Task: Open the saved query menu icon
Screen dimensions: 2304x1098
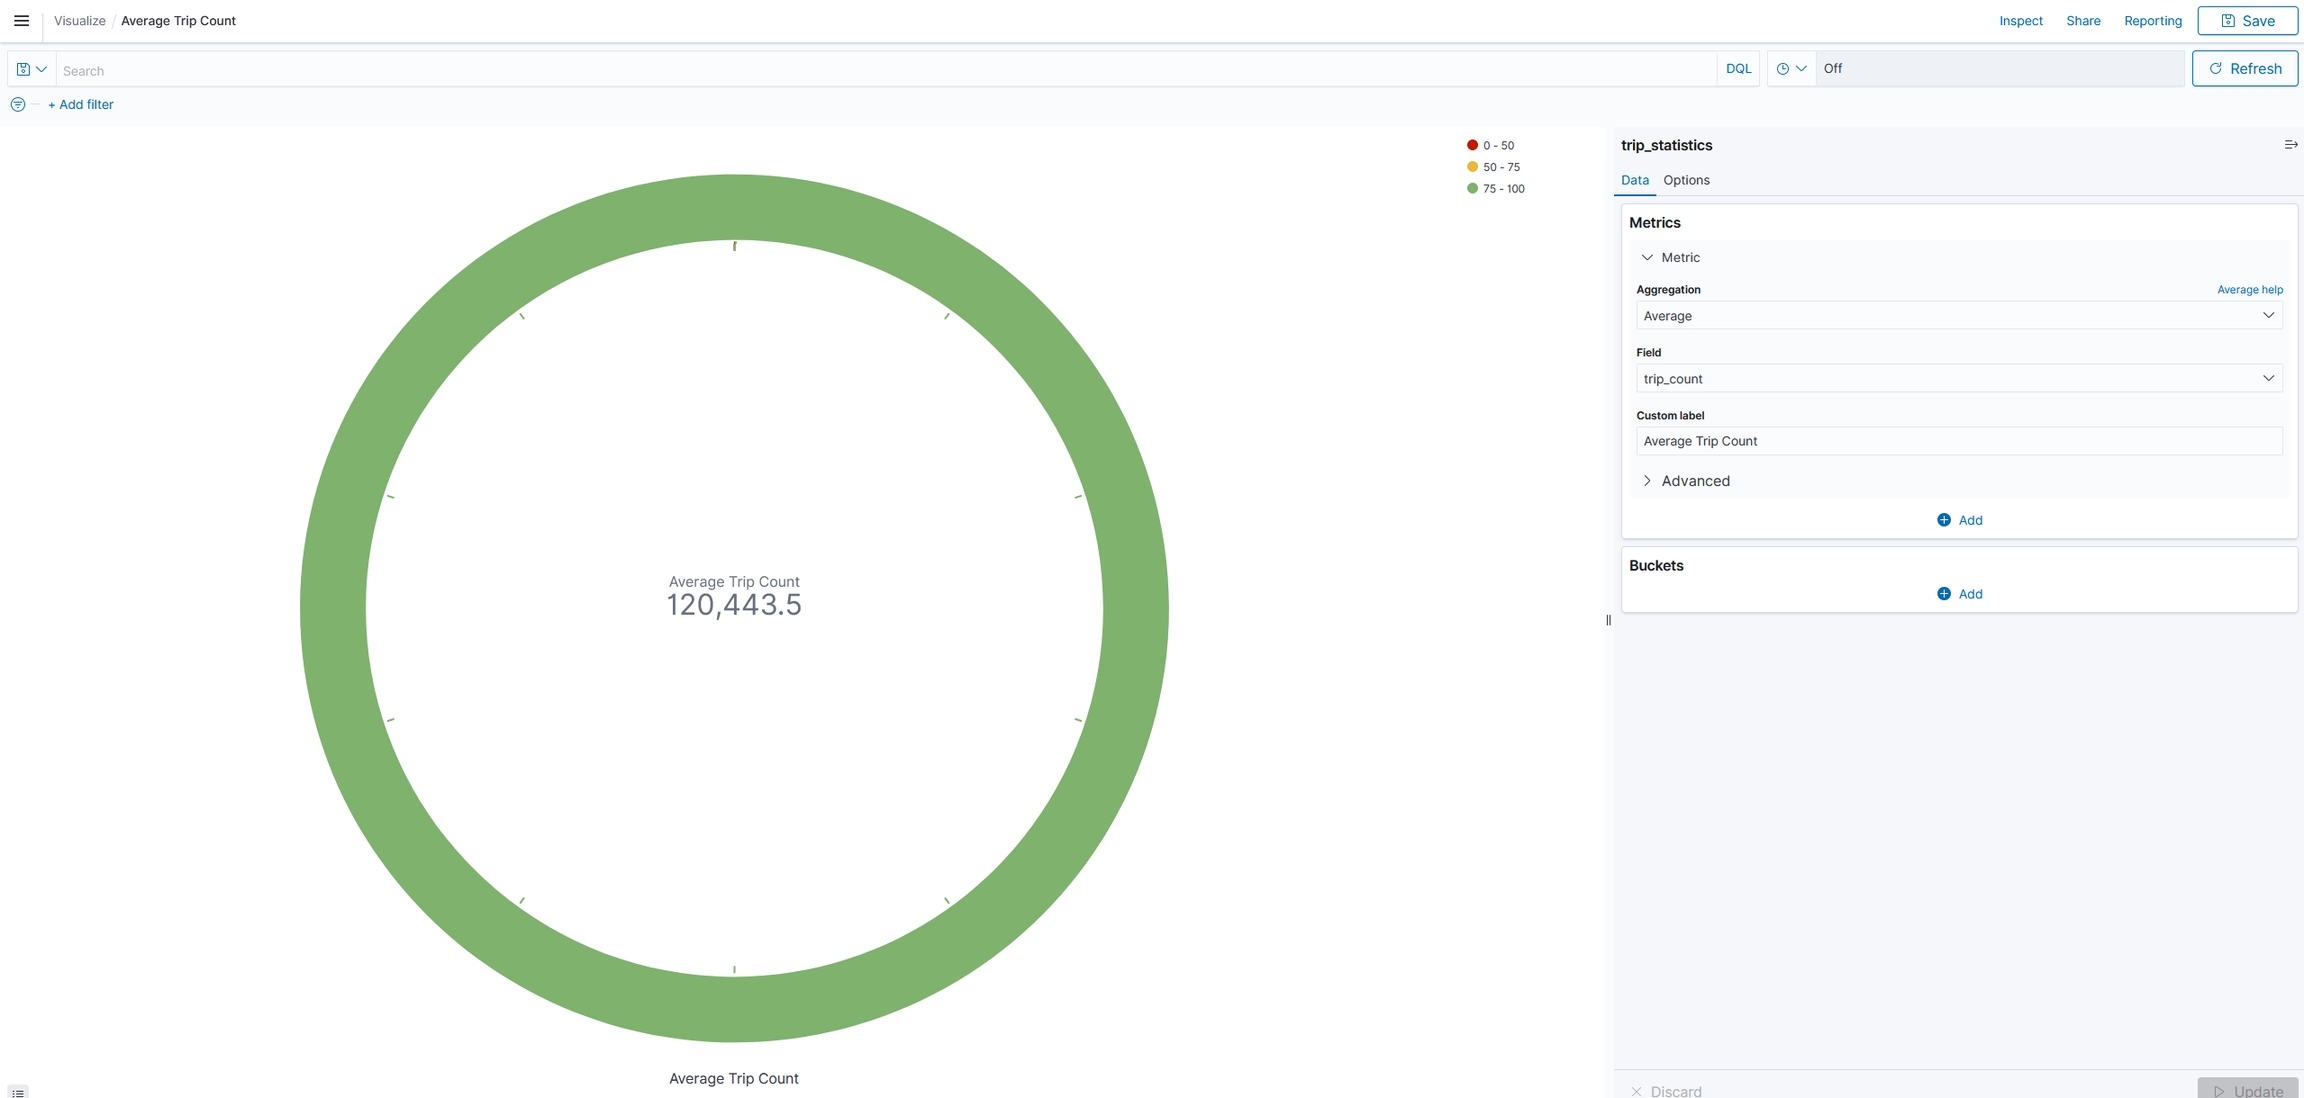Action: [31, 69]
